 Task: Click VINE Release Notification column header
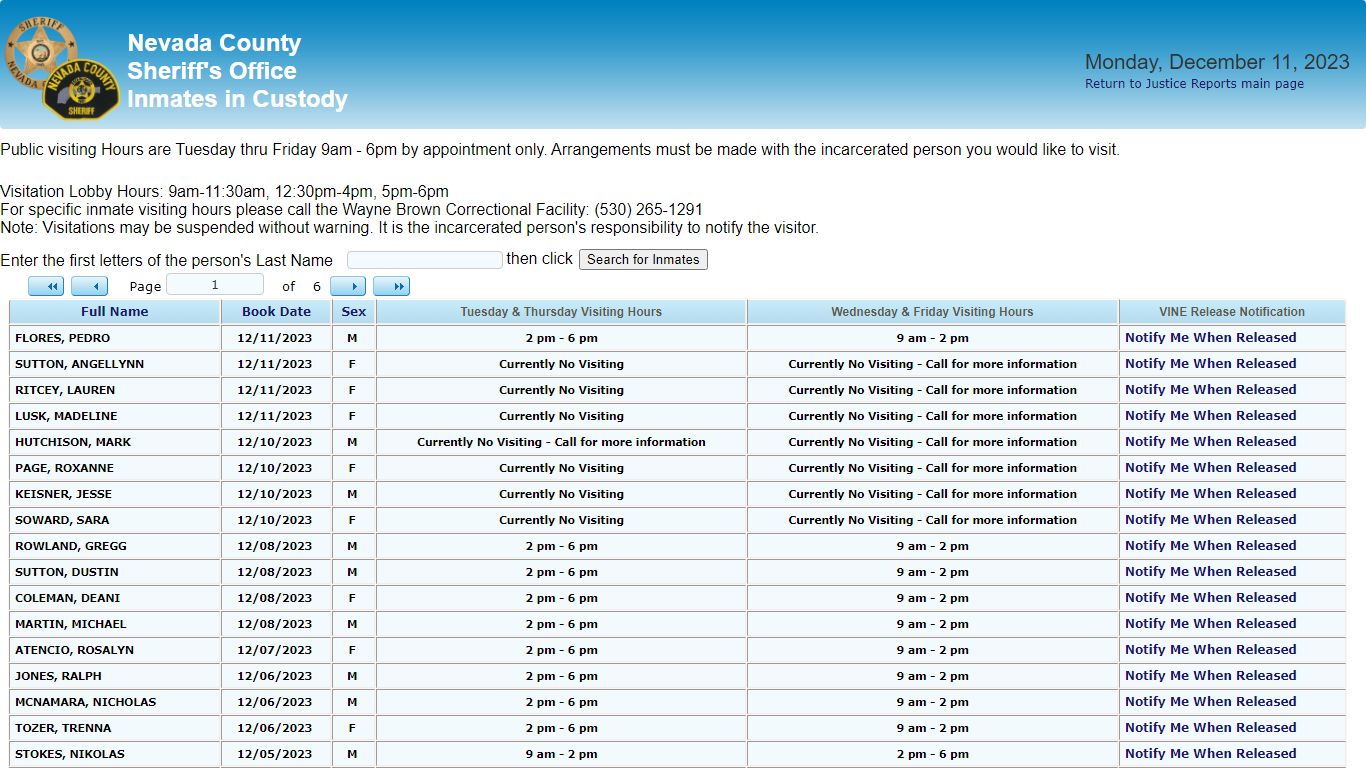coord(1232,312)
